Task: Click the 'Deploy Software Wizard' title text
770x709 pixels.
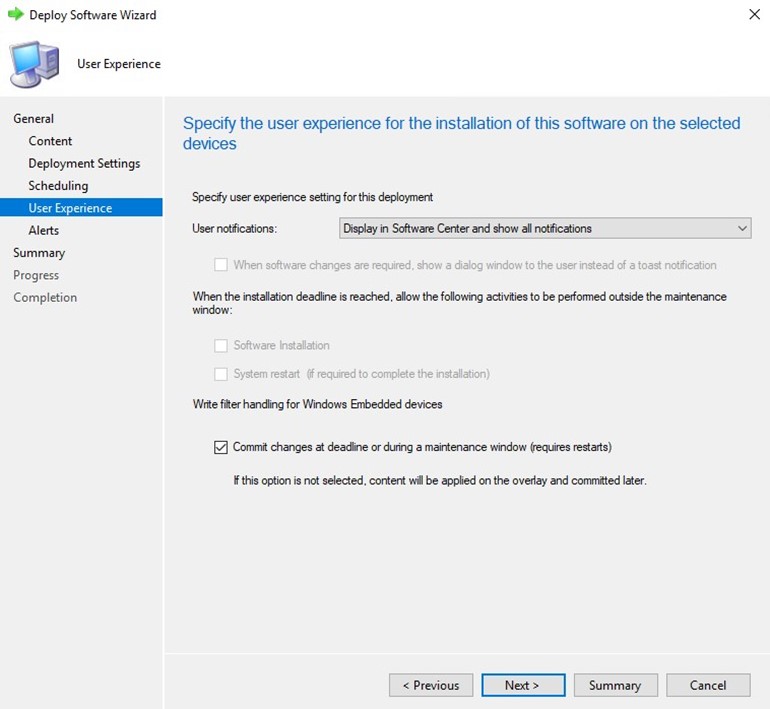Action: point(93,15)
